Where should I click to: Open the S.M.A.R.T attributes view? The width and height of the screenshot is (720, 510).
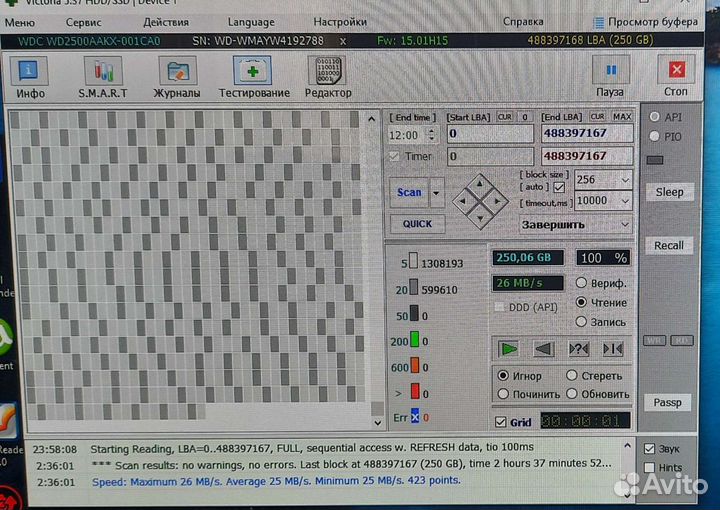pyautogui.click(x=103, y=73)
